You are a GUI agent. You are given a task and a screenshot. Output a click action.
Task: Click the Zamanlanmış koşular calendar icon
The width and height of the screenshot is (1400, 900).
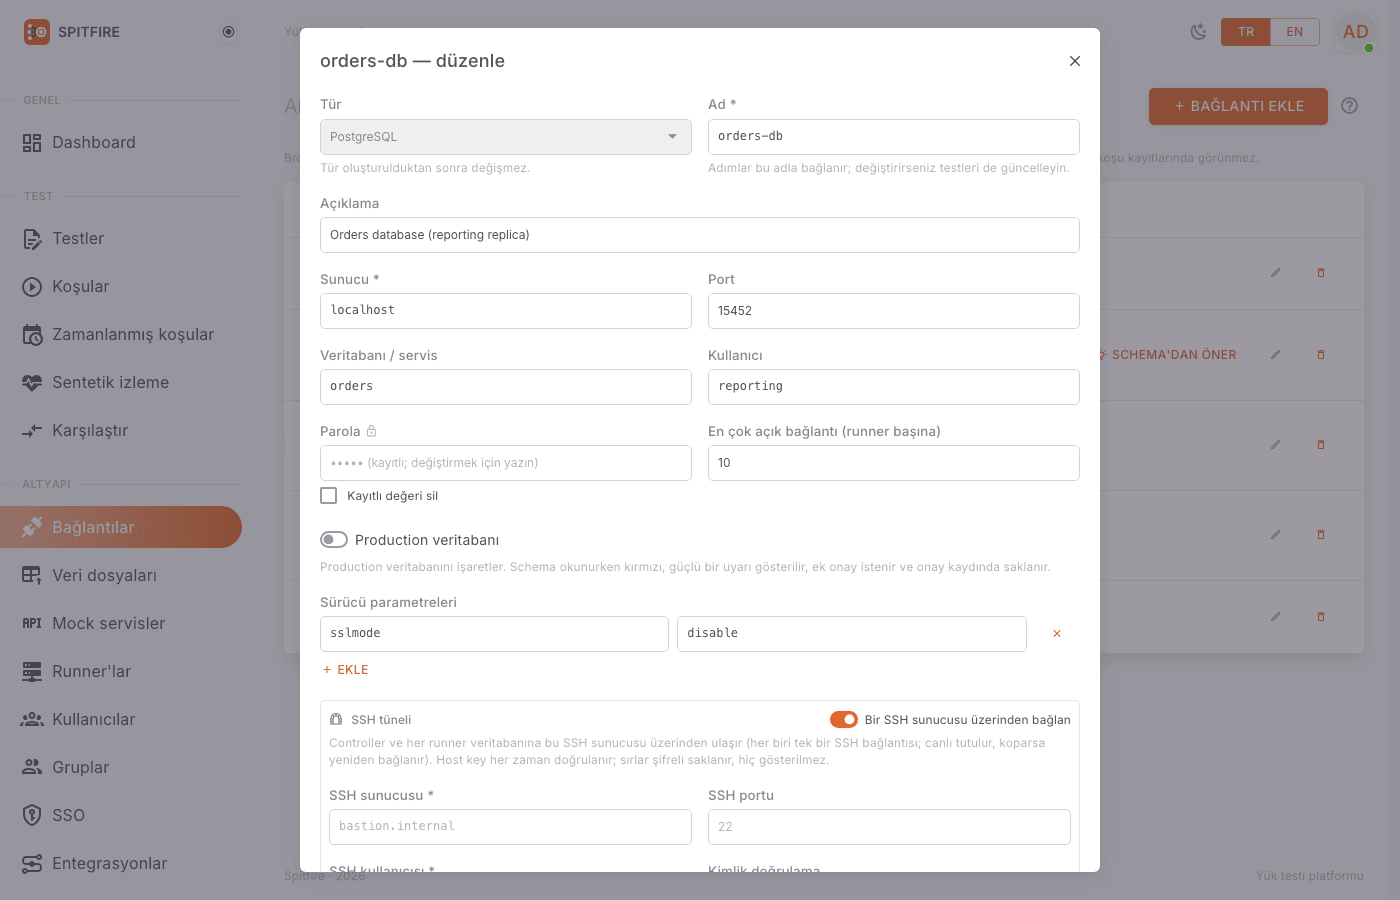click(32, 335)
